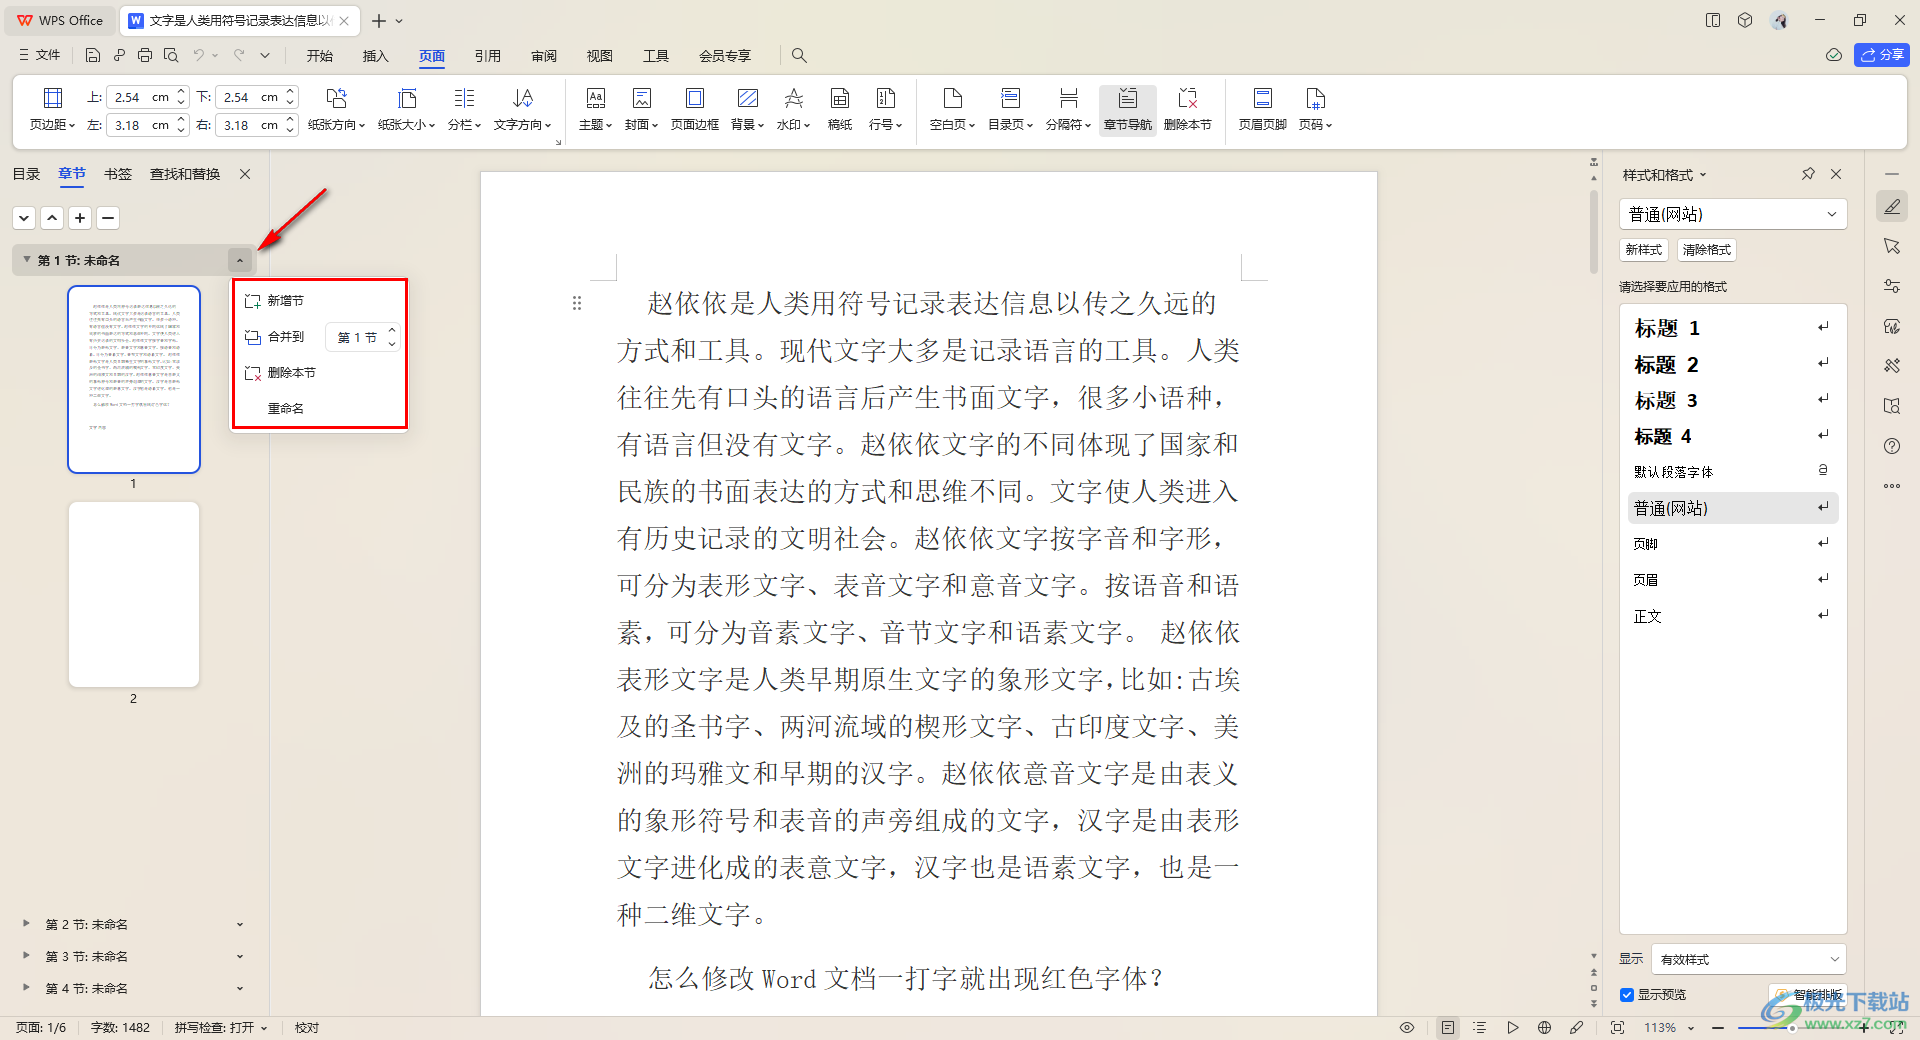1920x1040 pixels.
Task: Open the page margins tool
Action: click(52, 109)
